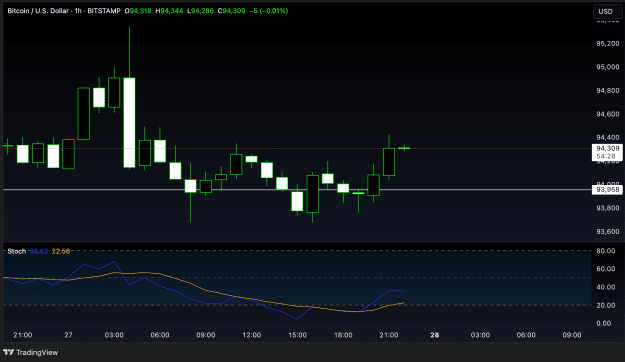Click the 93,600 price axis label

(x=607, y=232)
